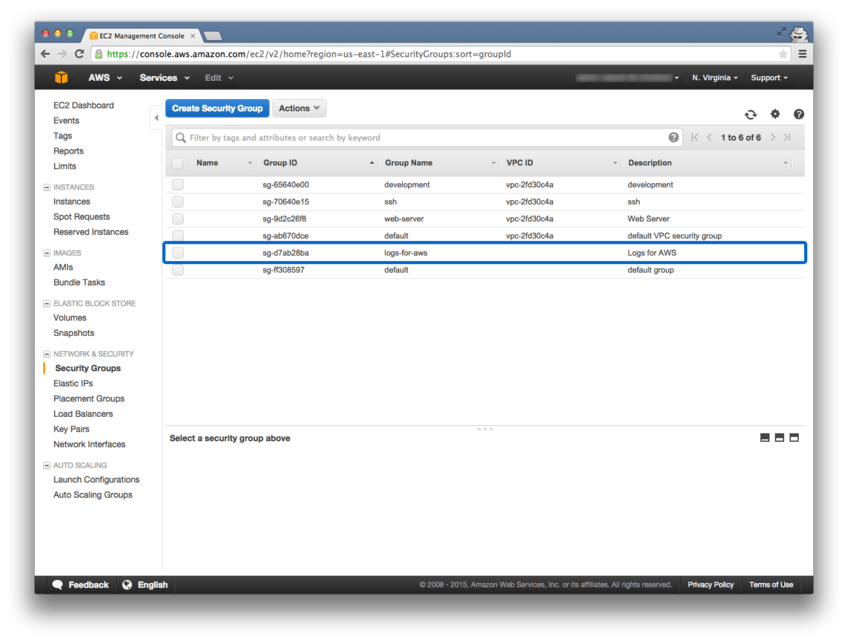Check the sg-9d2c26f8 web-server row checkbox
Image resolution: width=848 pixels, height=642 pixels.
tap(178, 219)
